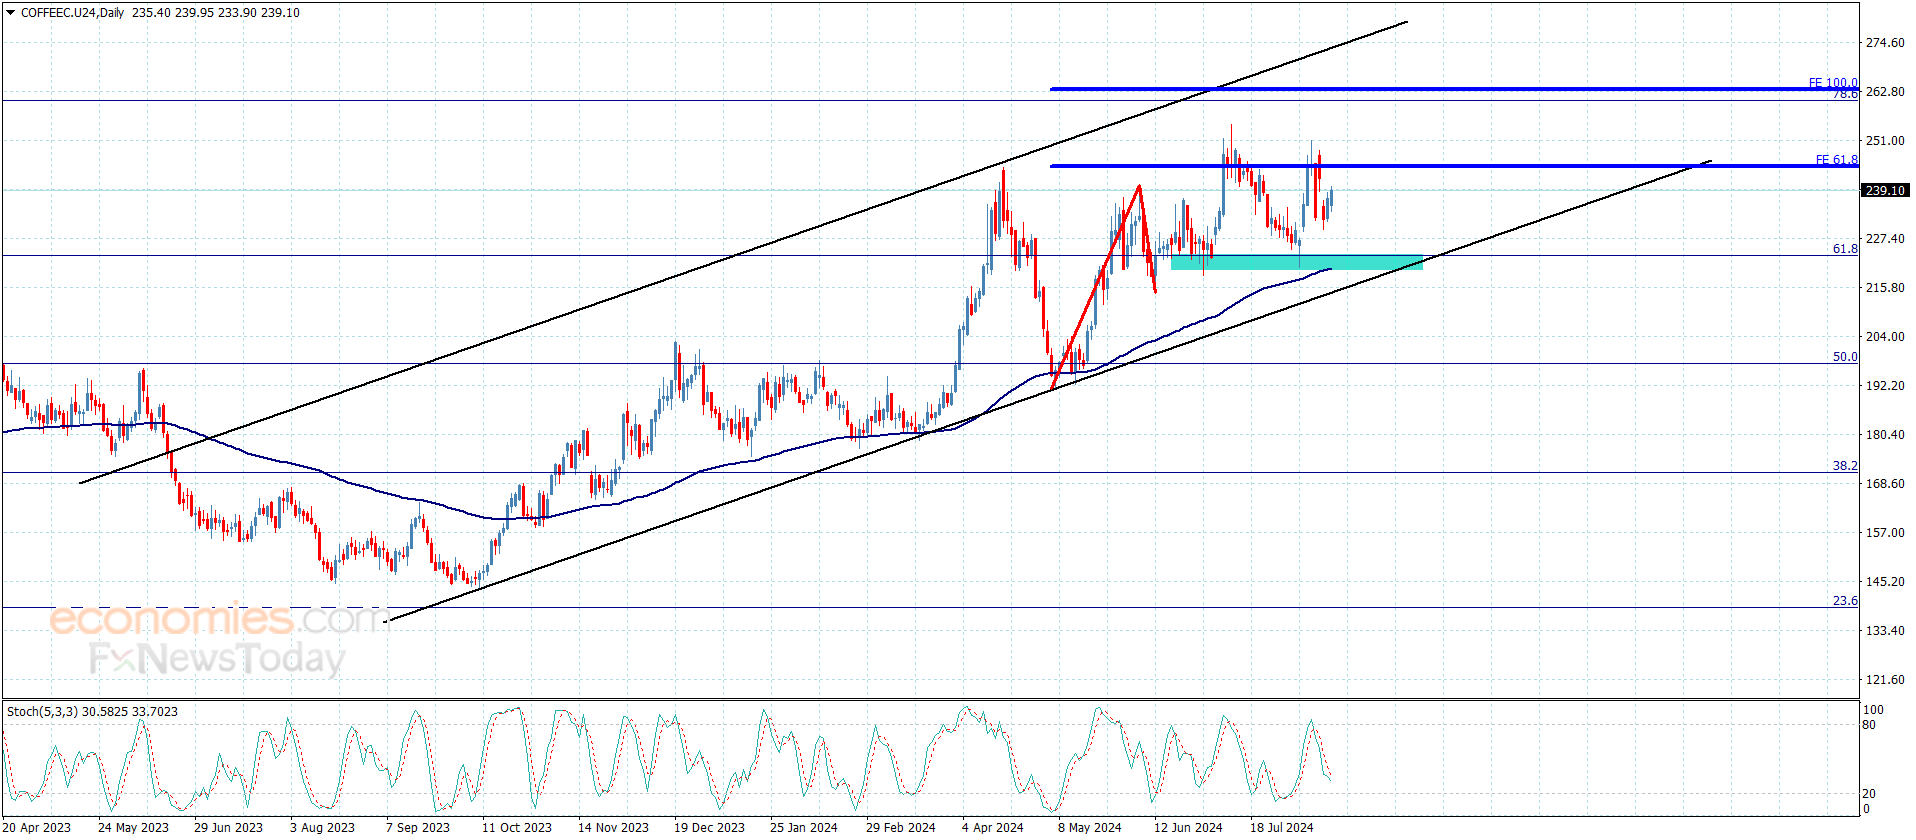This screenshot has width=1916, height=840.
Task: Click the stochastic scale value 80
Action: [x=1869, y=725]
